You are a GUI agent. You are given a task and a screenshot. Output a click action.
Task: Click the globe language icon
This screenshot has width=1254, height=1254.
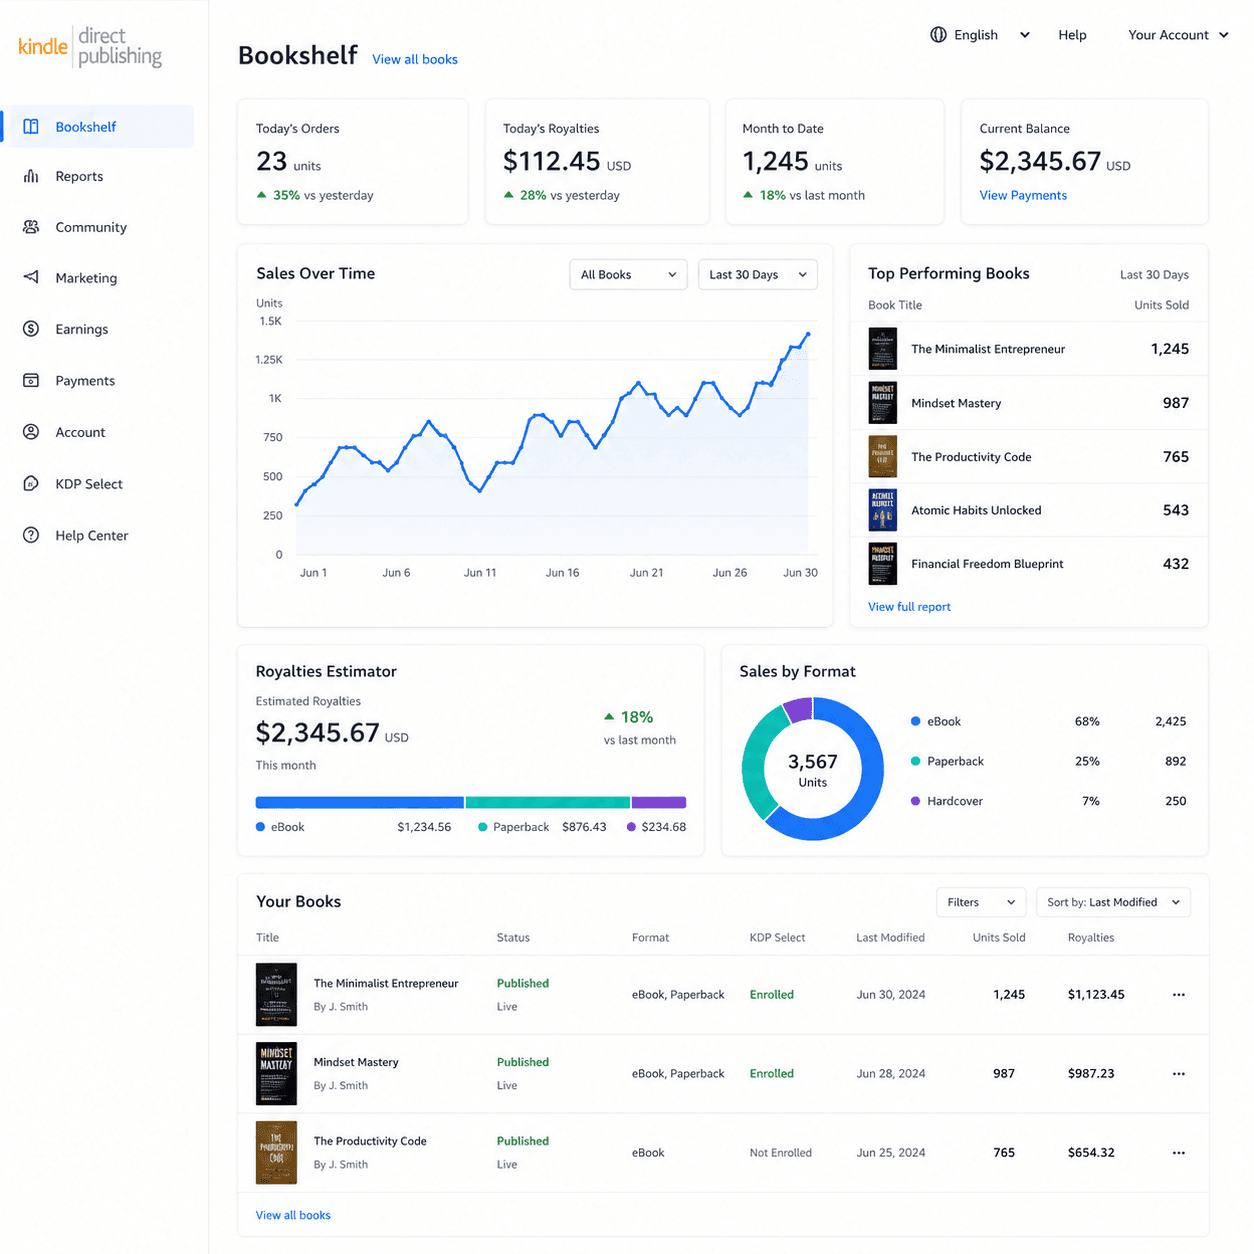[x=938, y=35]
